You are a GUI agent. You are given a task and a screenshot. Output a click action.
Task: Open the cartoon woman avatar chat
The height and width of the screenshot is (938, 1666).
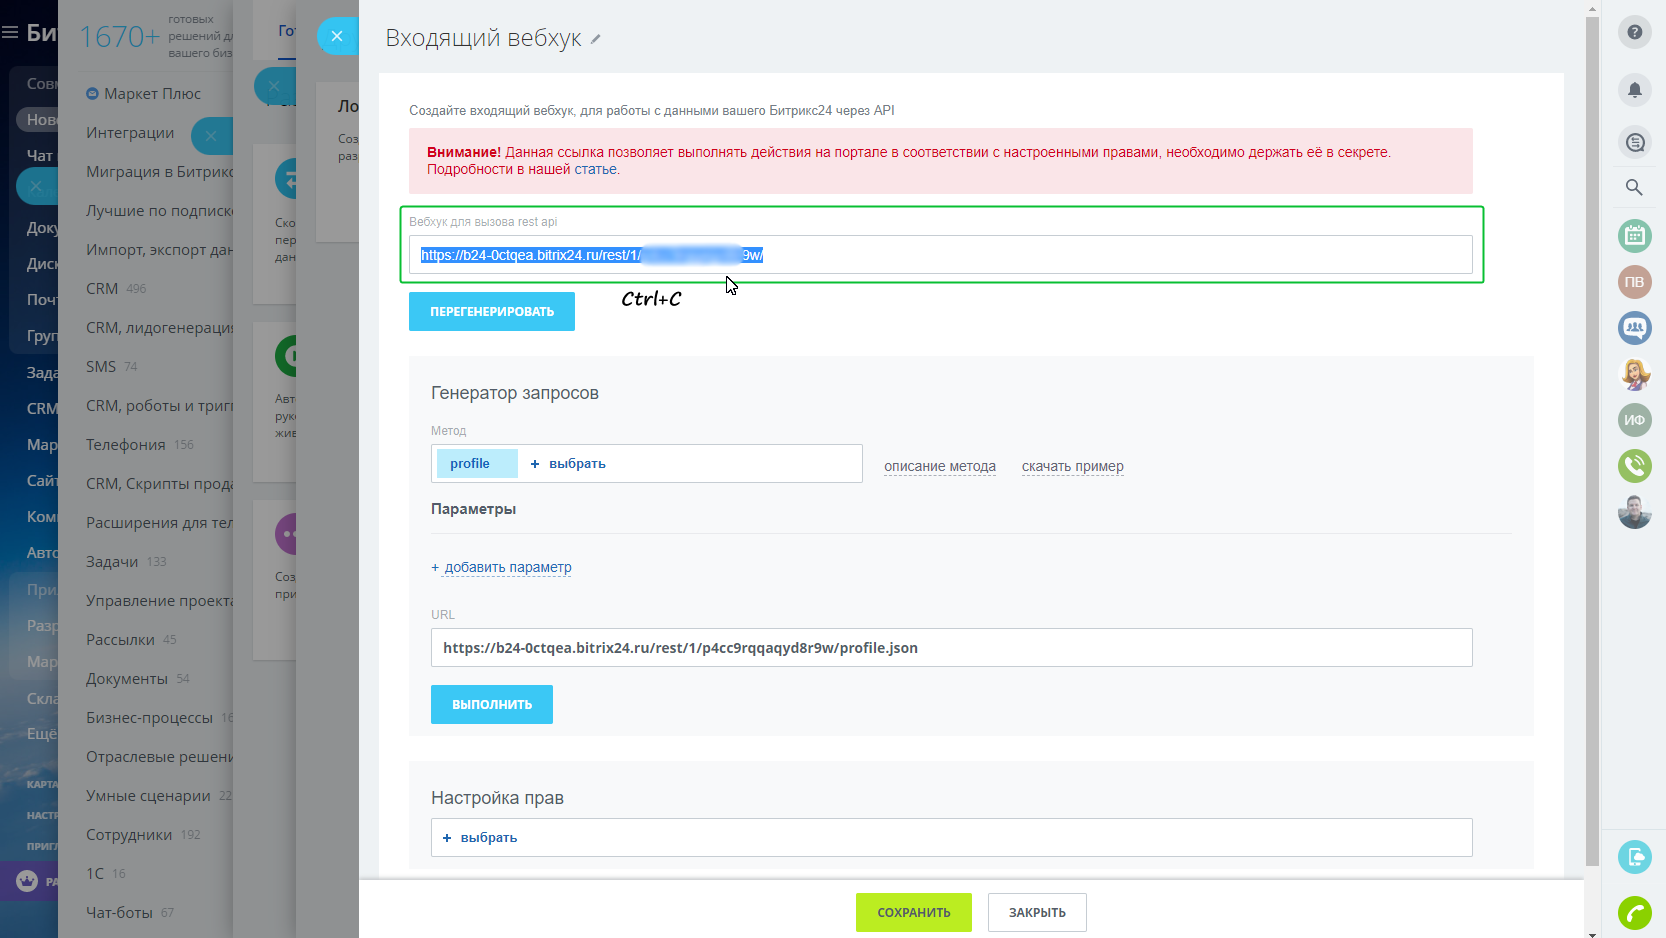1634,374
